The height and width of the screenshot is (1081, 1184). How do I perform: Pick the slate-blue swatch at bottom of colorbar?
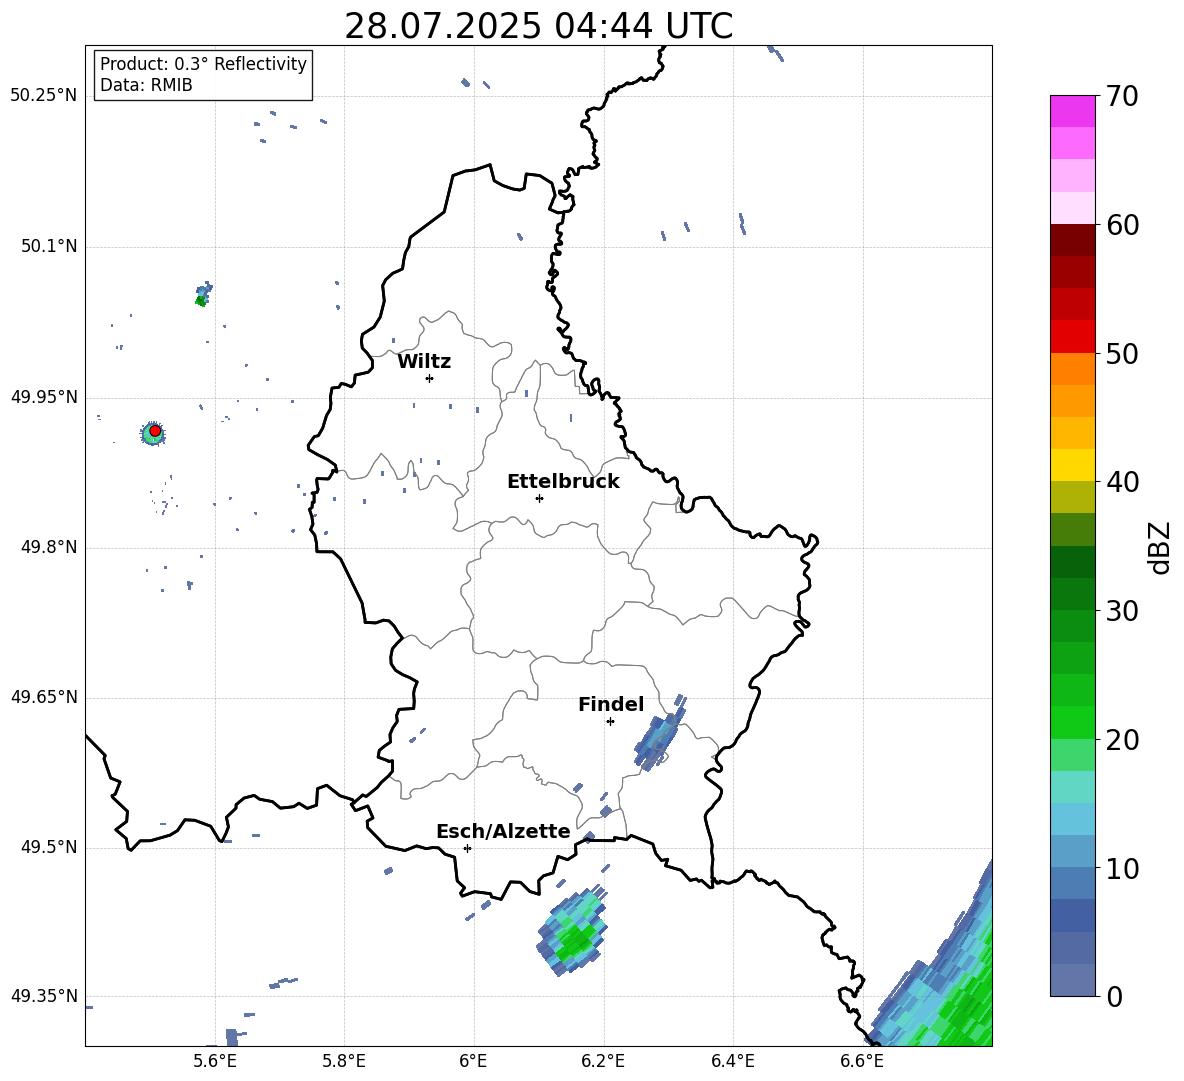[x=1072, y=981]
